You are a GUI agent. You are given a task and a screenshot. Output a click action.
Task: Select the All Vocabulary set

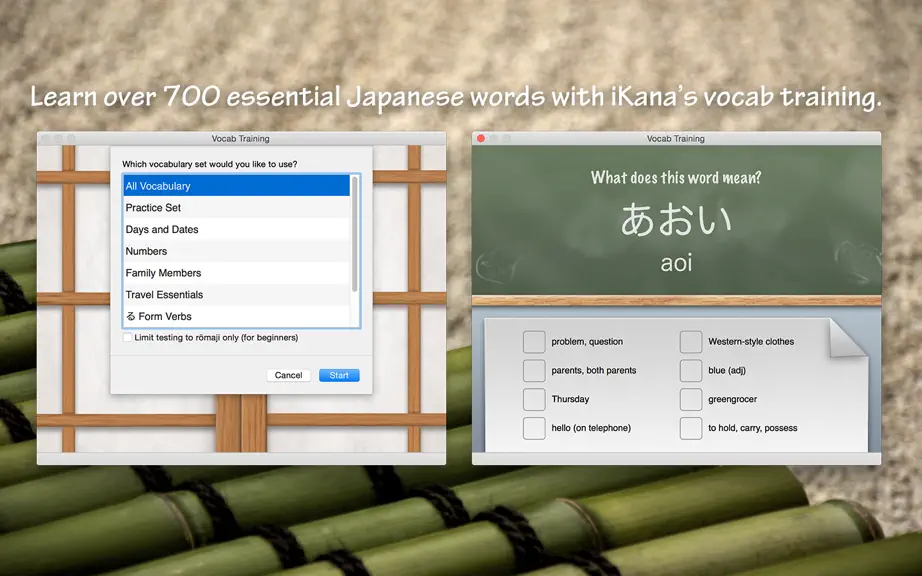click(x=236, y=186)
